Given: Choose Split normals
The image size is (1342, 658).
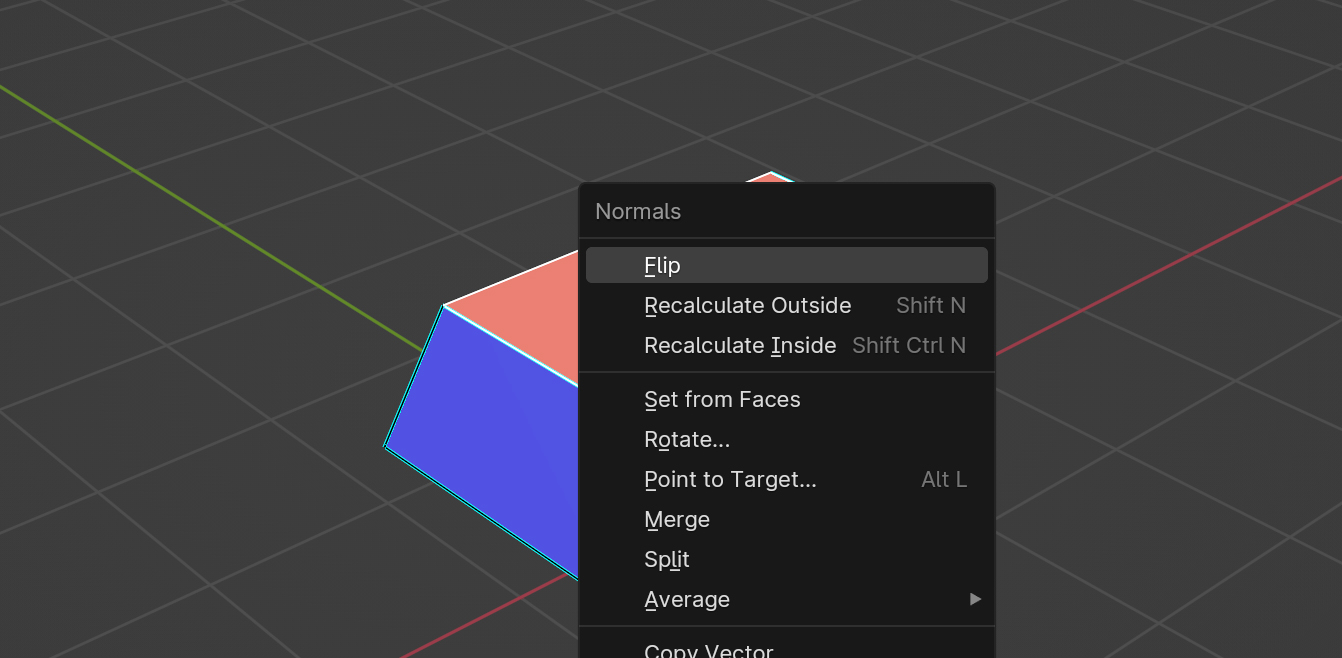Looking at the screenshot, I should pyautogui.click(x=786, y=559).
